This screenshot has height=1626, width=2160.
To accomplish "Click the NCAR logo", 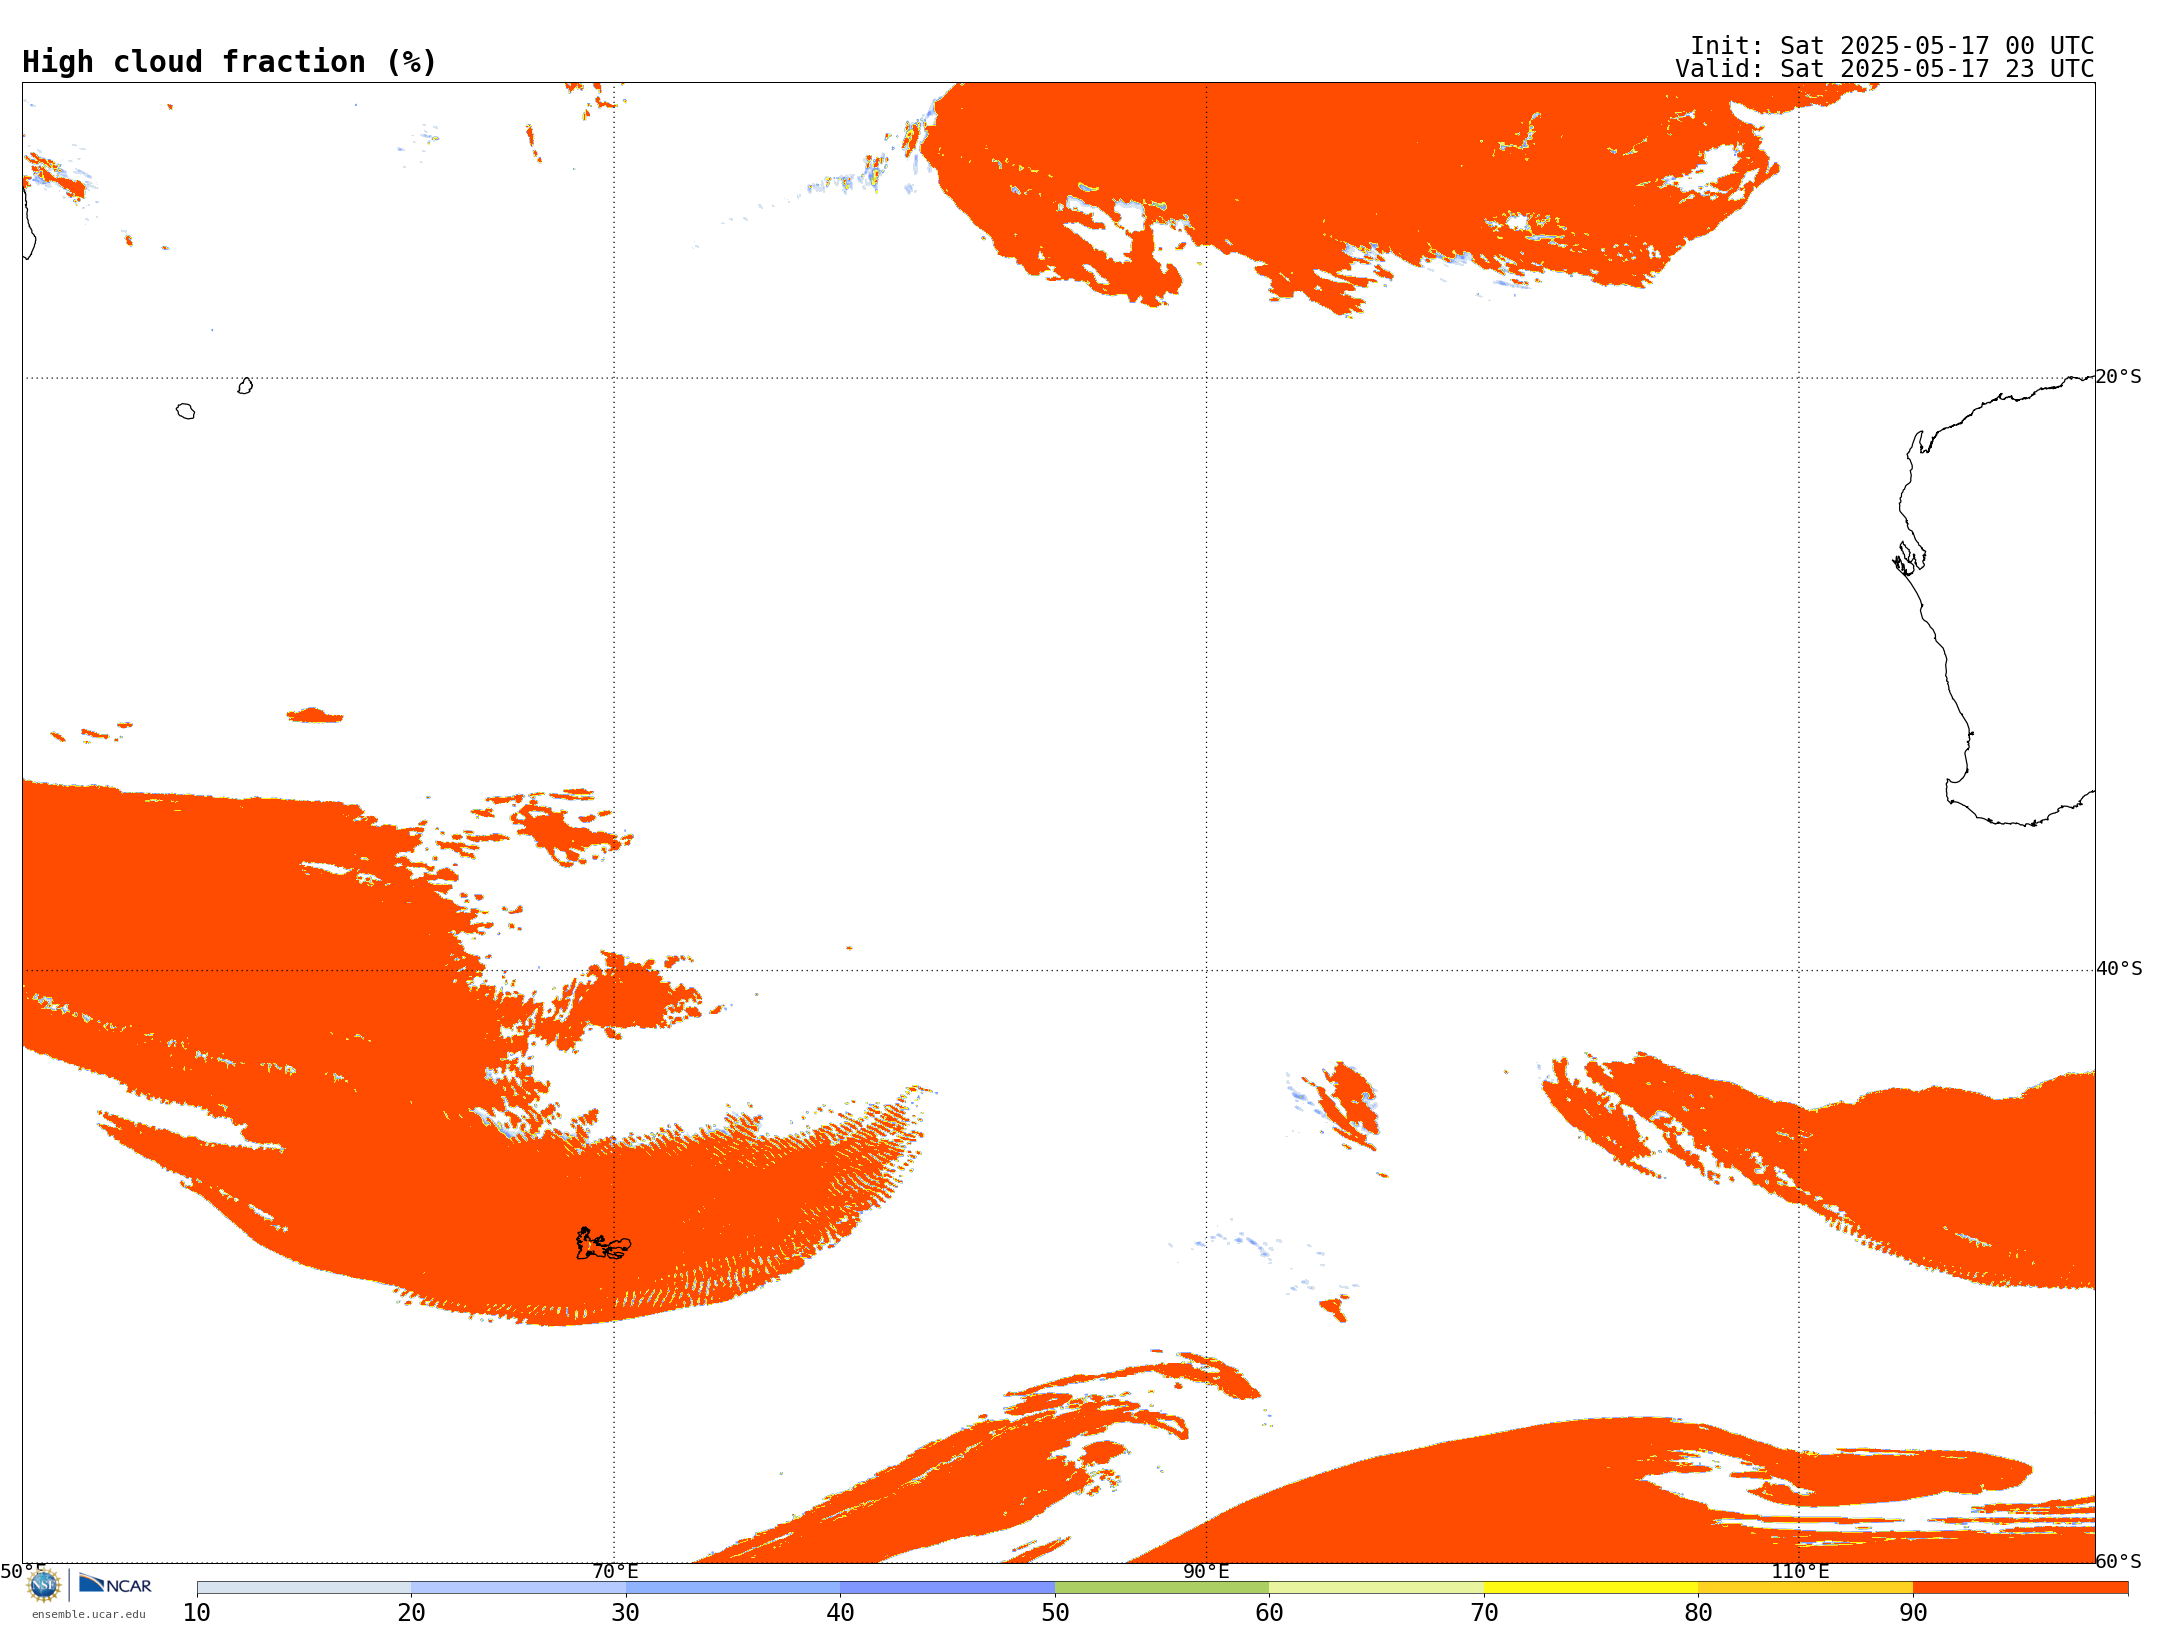I will tap(115, 1584).
